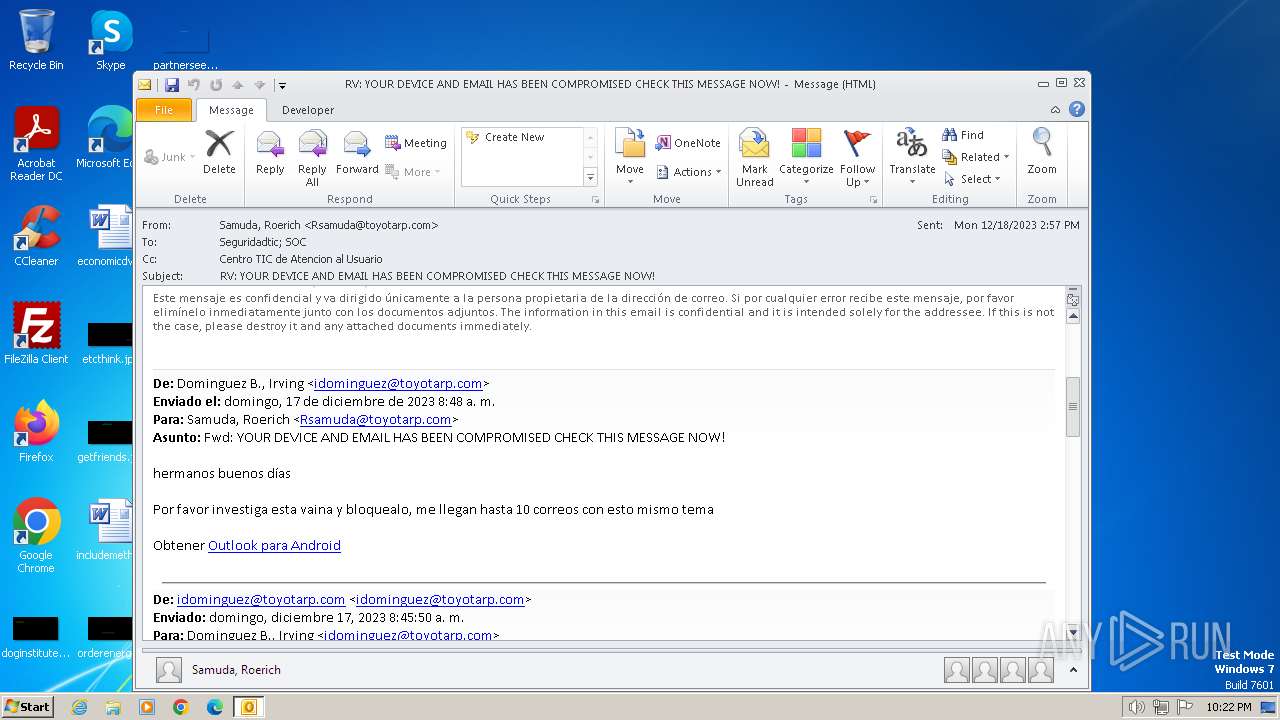
Task: Open the File tab
Action: [x=164, y=110]
